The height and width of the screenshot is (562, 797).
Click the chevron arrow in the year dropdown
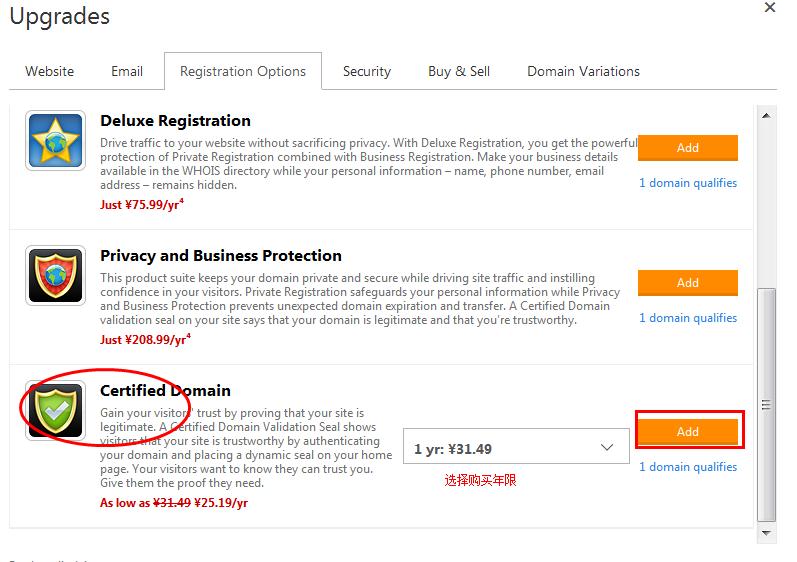[606, 447]
